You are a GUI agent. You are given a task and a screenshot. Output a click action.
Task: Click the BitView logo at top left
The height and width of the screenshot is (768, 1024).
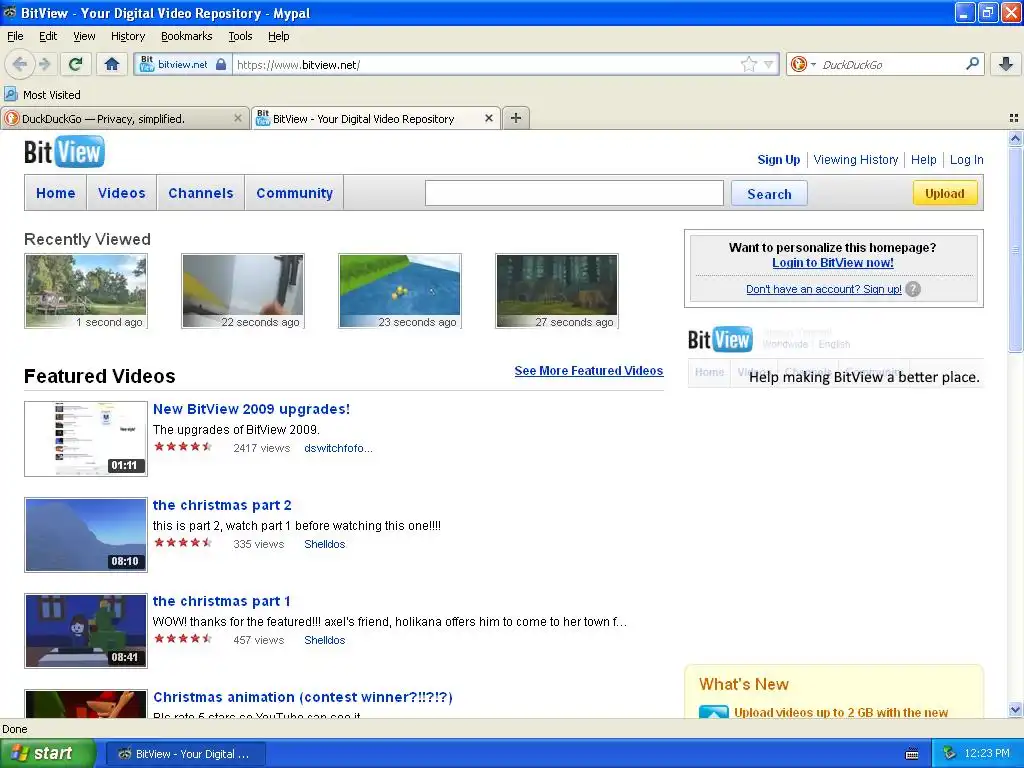pos(64,152)
